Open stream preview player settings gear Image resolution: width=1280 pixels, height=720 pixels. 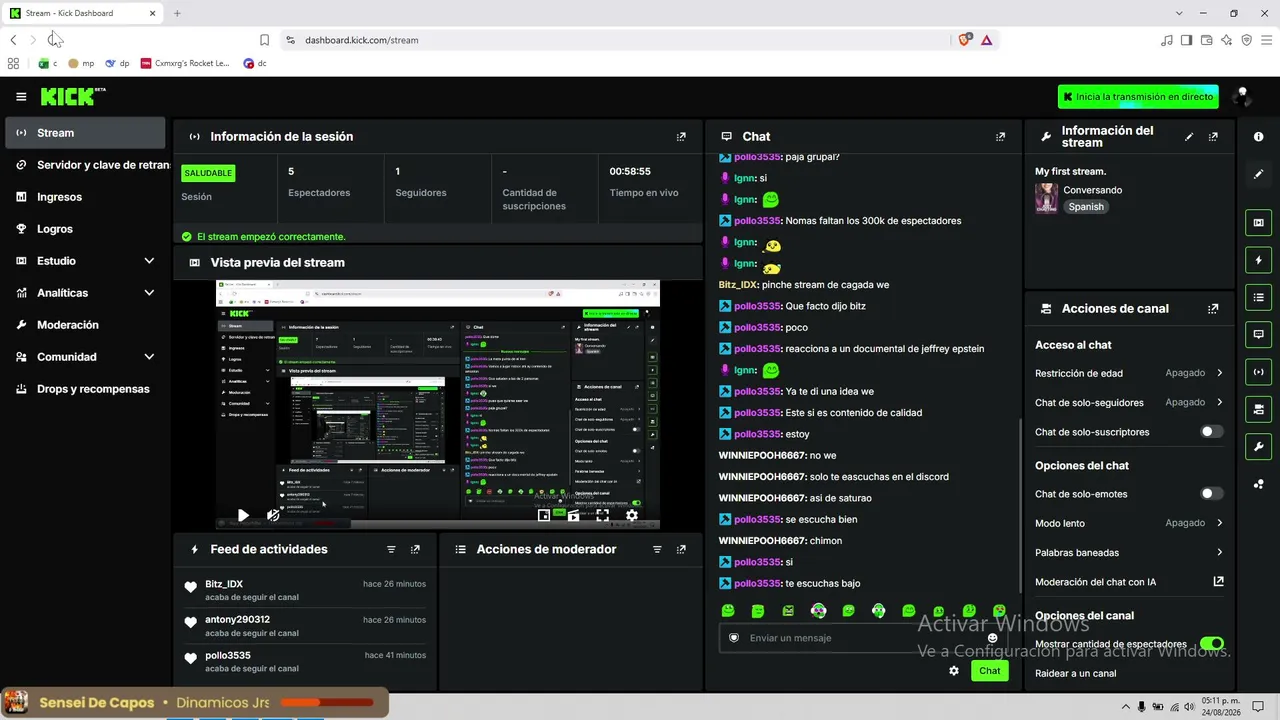click(x=631, y=516)
